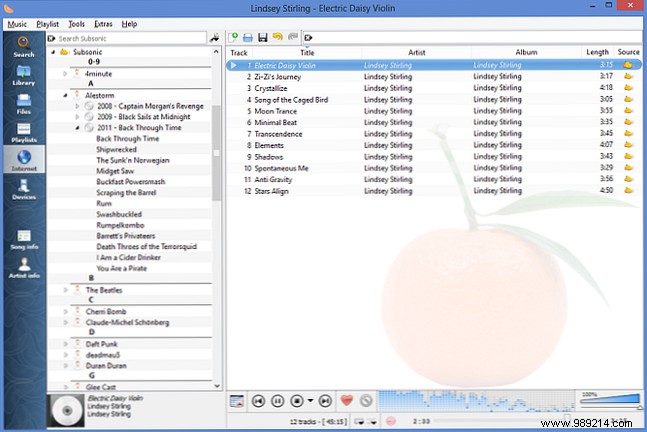Image resolution: width=647 pixels, height=432 pixels.
Task: Open the Song info tab in the sidebar
Action: tap(24, 239)
